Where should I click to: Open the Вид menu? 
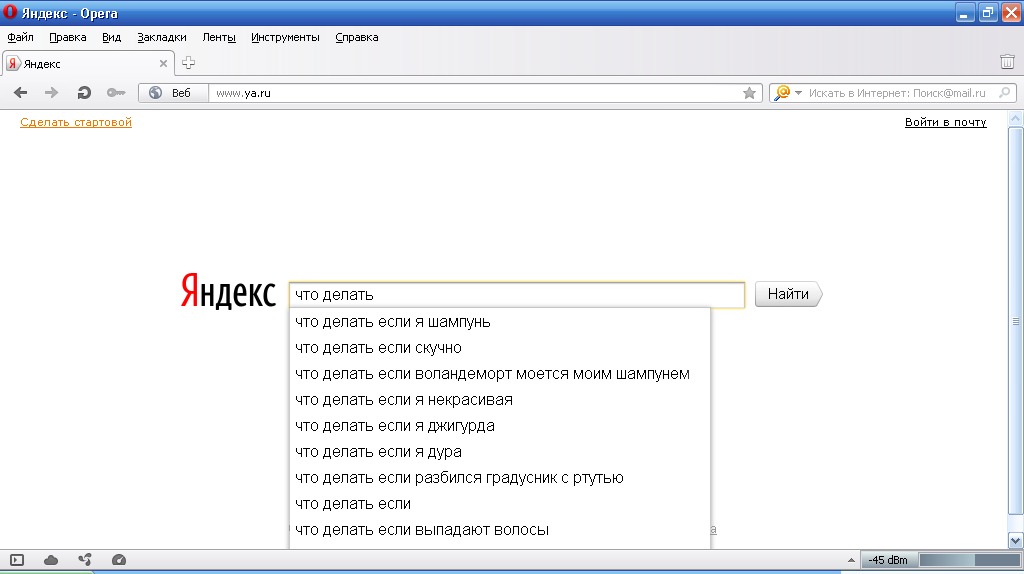coord(112,37)
